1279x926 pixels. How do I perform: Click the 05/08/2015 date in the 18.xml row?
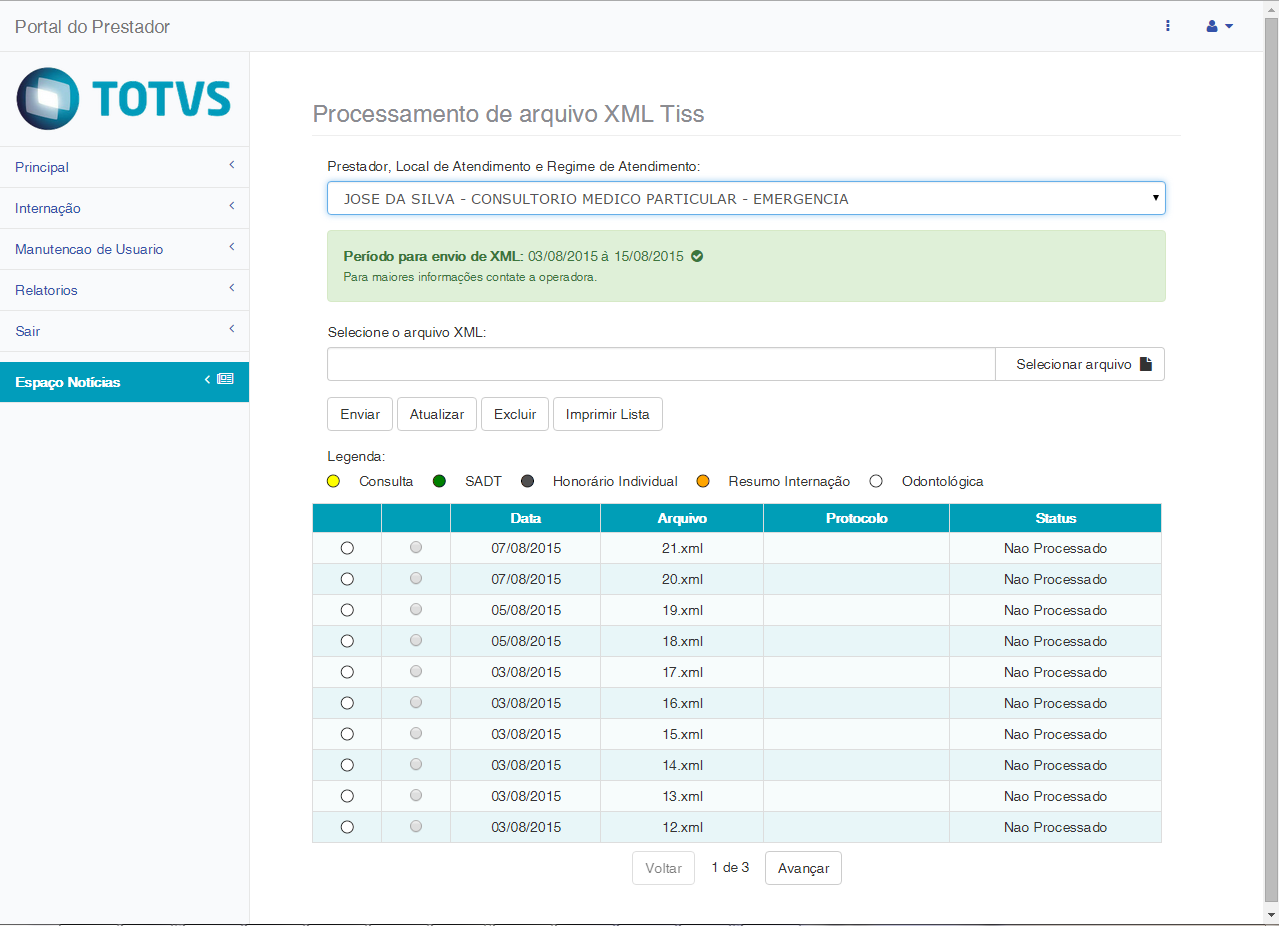click(526, 641)
